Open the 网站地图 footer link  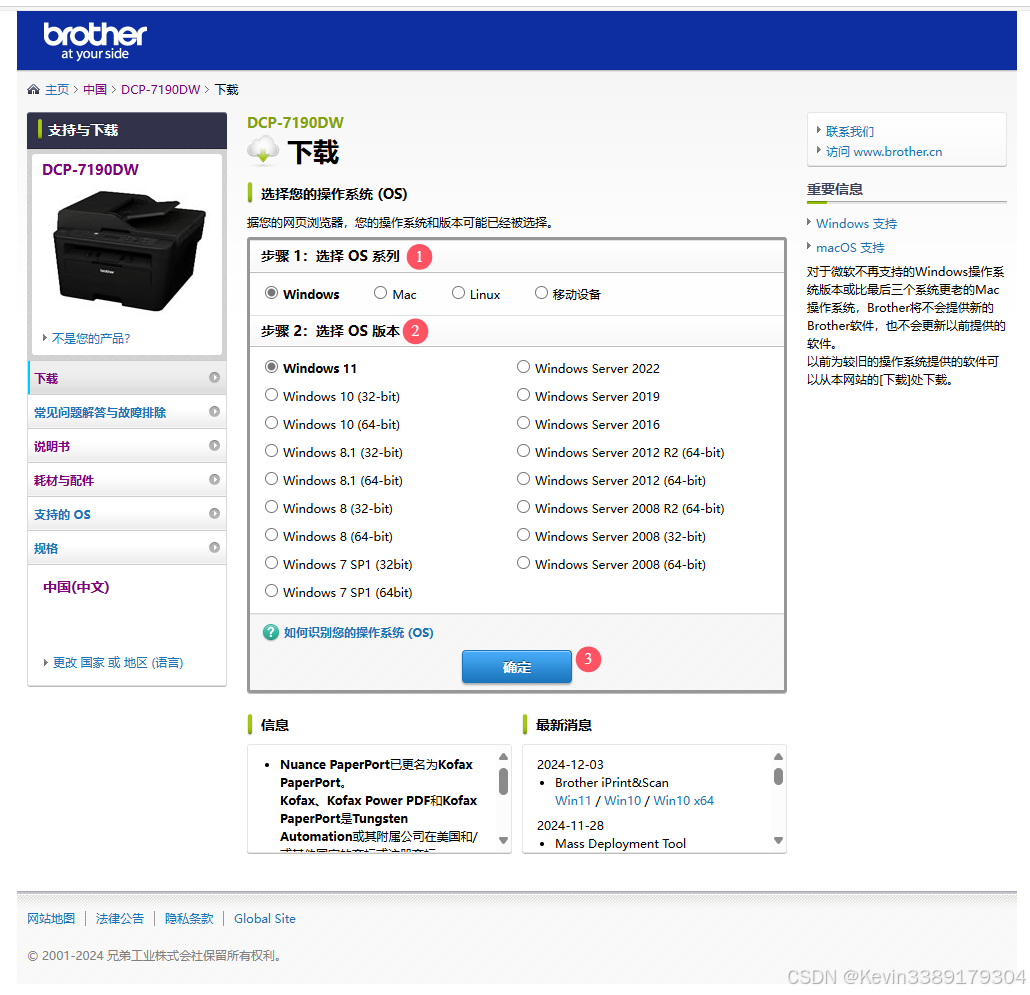(51, 918)
